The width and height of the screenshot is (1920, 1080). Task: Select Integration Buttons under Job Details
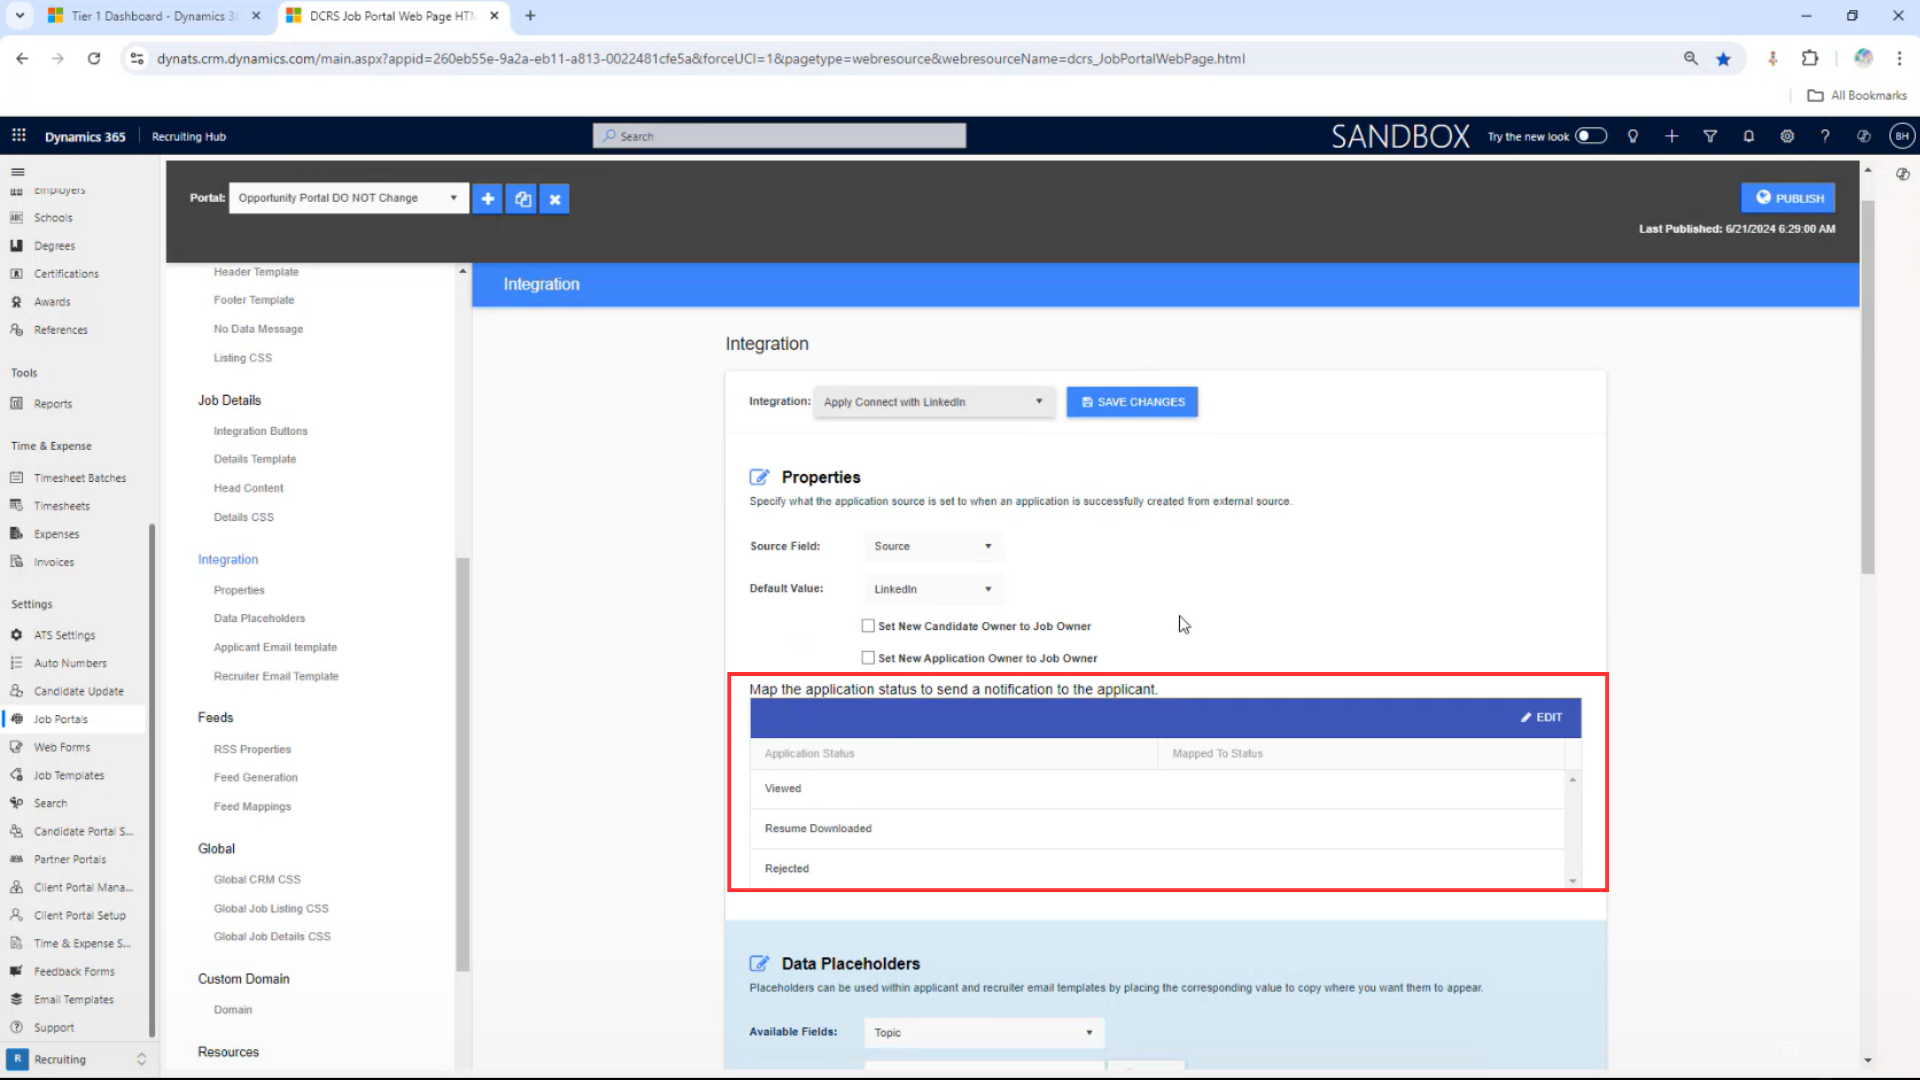pyautogui.click(x=260, y=432)
